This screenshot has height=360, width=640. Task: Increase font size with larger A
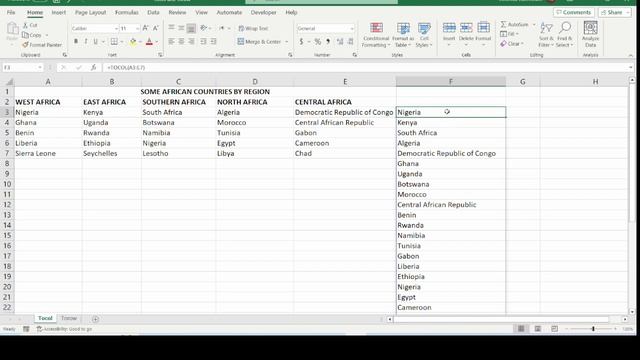point(145,28)
